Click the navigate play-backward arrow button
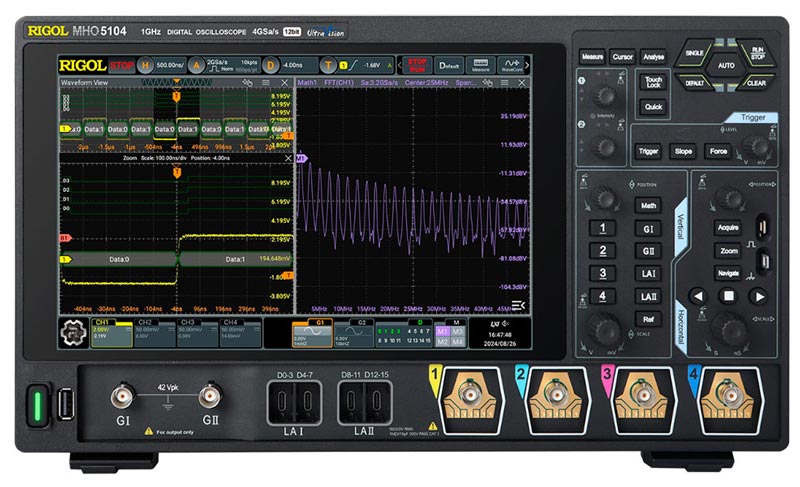 click(x=698, y=296)
